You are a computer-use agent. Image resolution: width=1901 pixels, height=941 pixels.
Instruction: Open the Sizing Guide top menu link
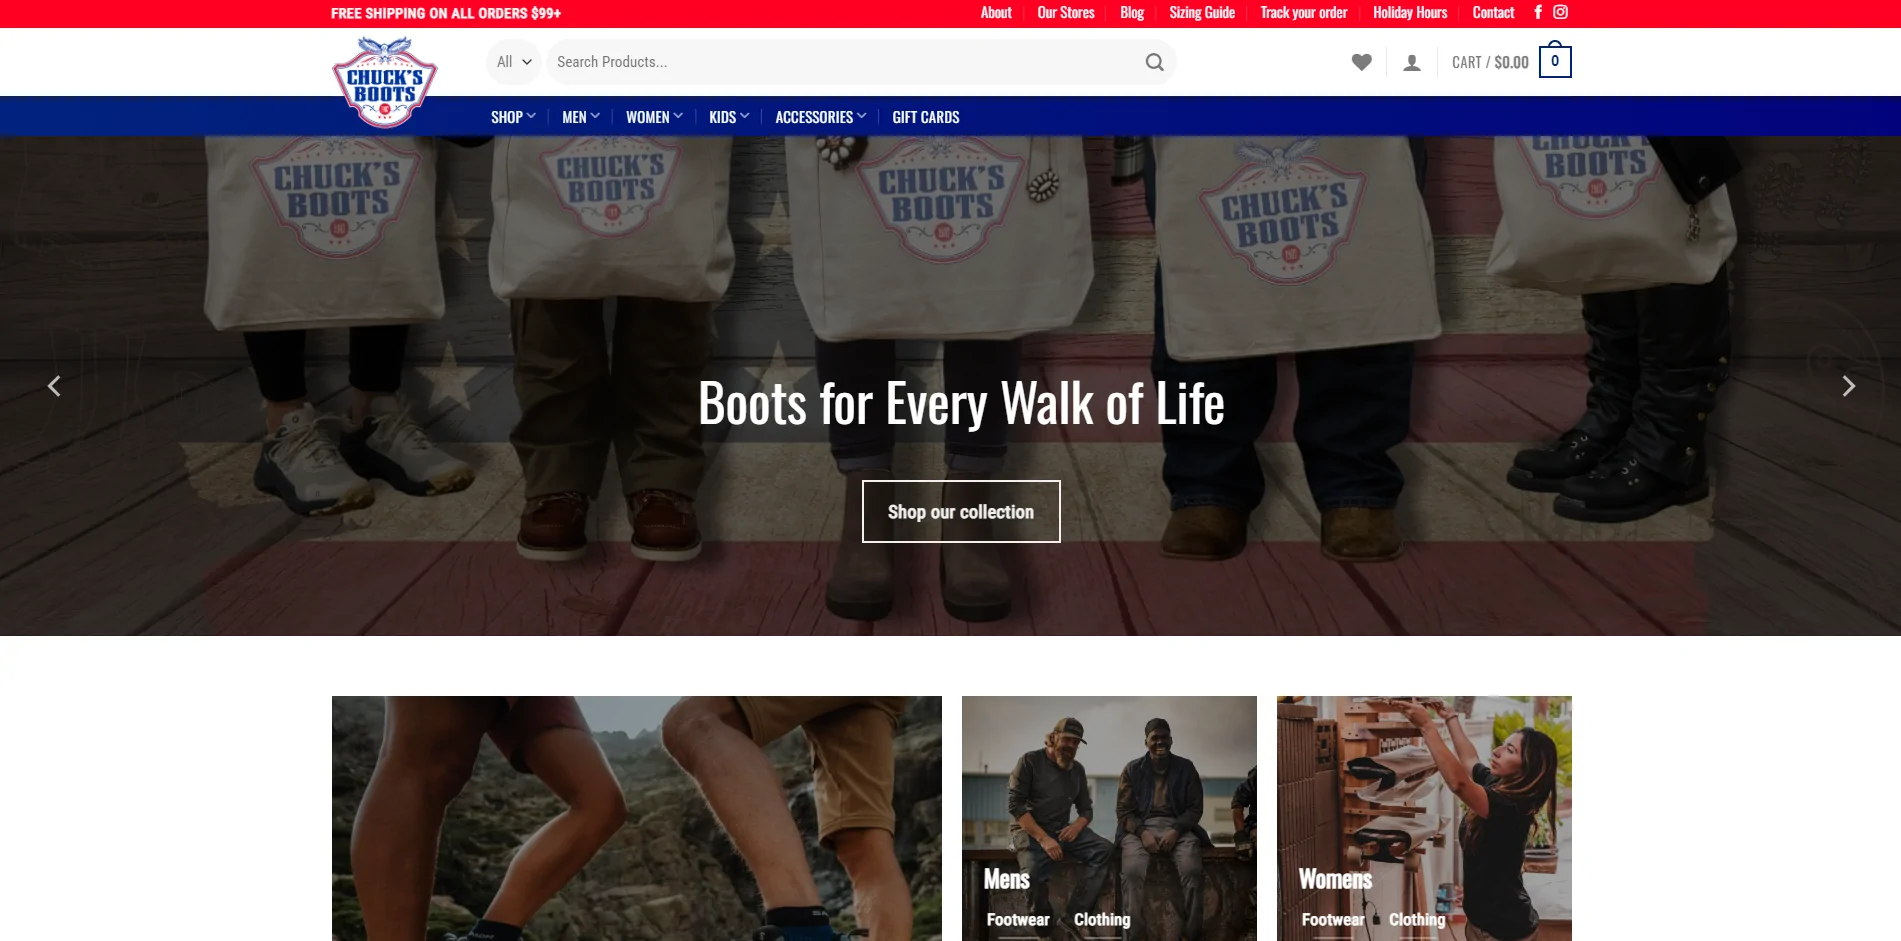click(1201, 13)
